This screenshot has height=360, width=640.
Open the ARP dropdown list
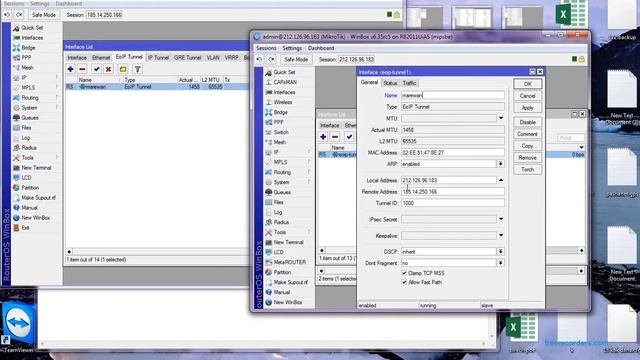[500, 164]
